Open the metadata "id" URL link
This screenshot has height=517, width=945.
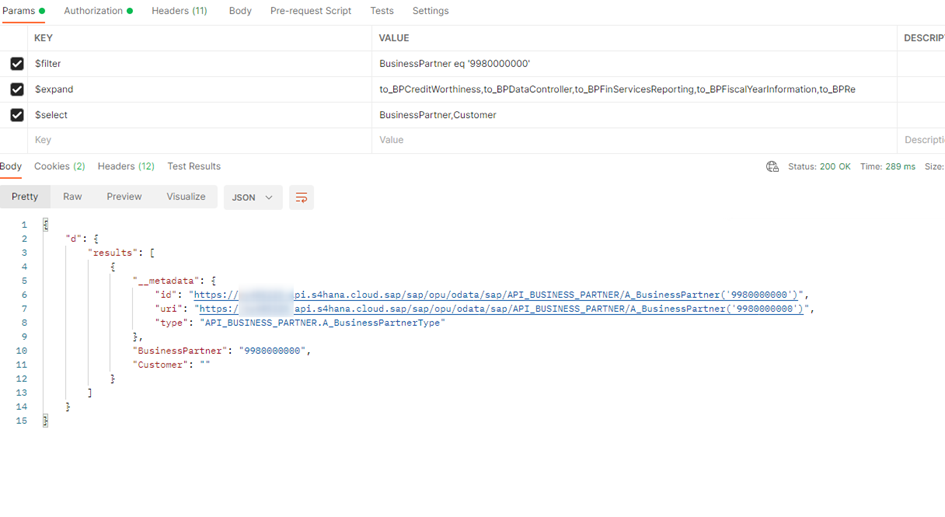pos(498,295)
